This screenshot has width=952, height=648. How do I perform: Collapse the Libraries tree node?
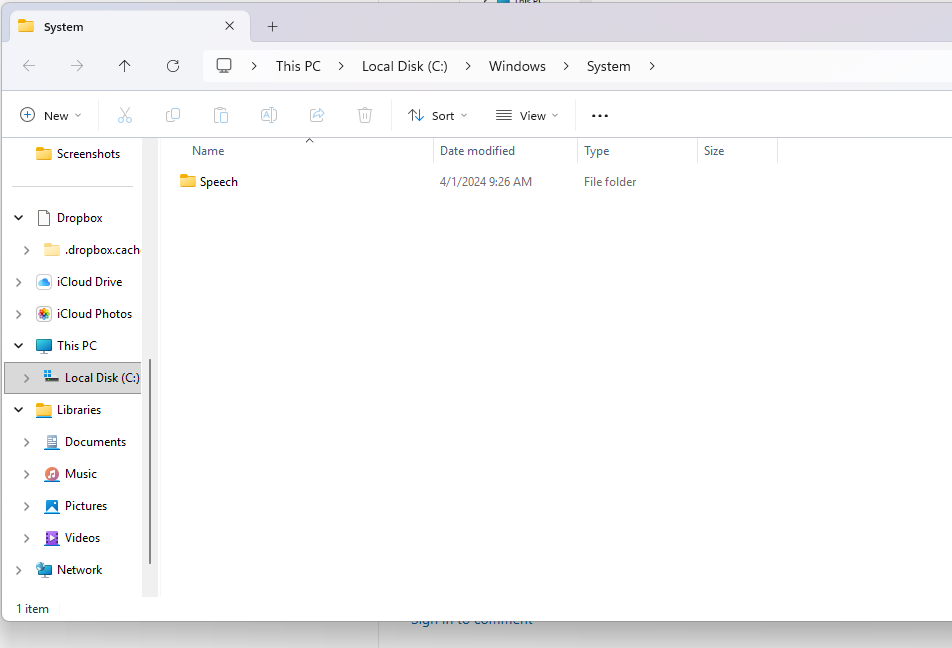coord(19,410)
